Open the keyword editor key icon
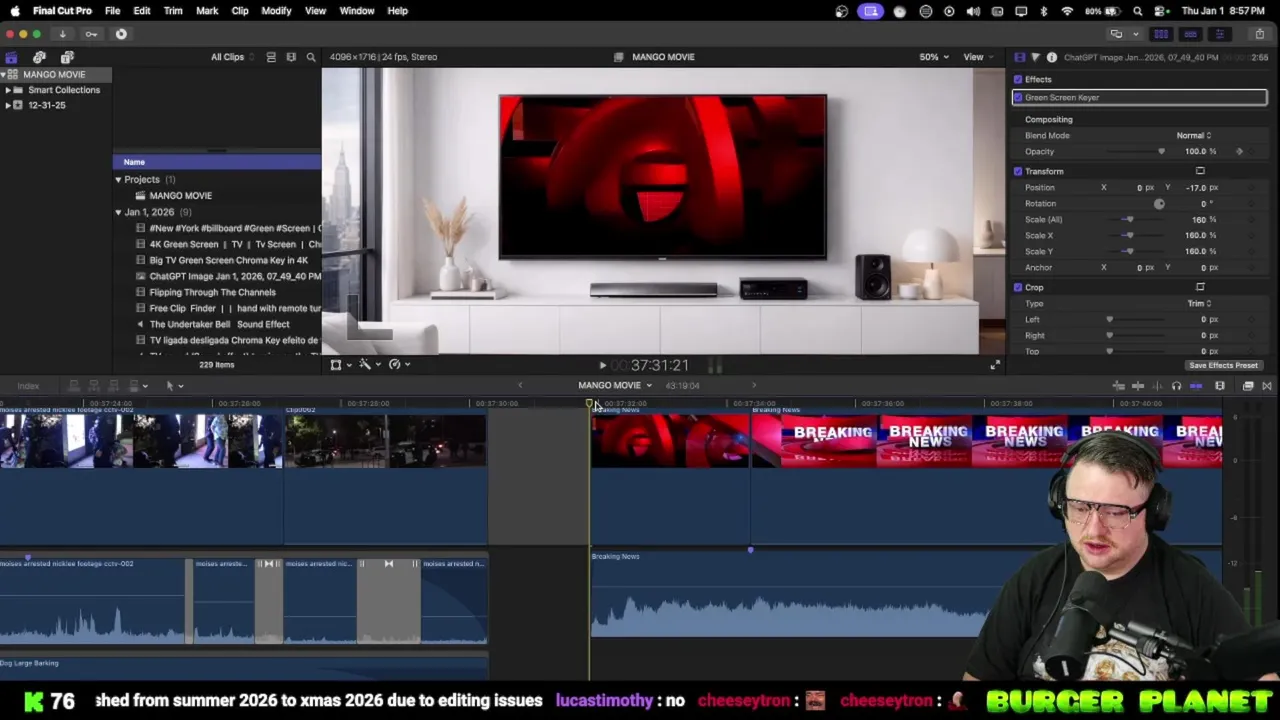This screenshot has height=720, width=1280. coord(91,34)
